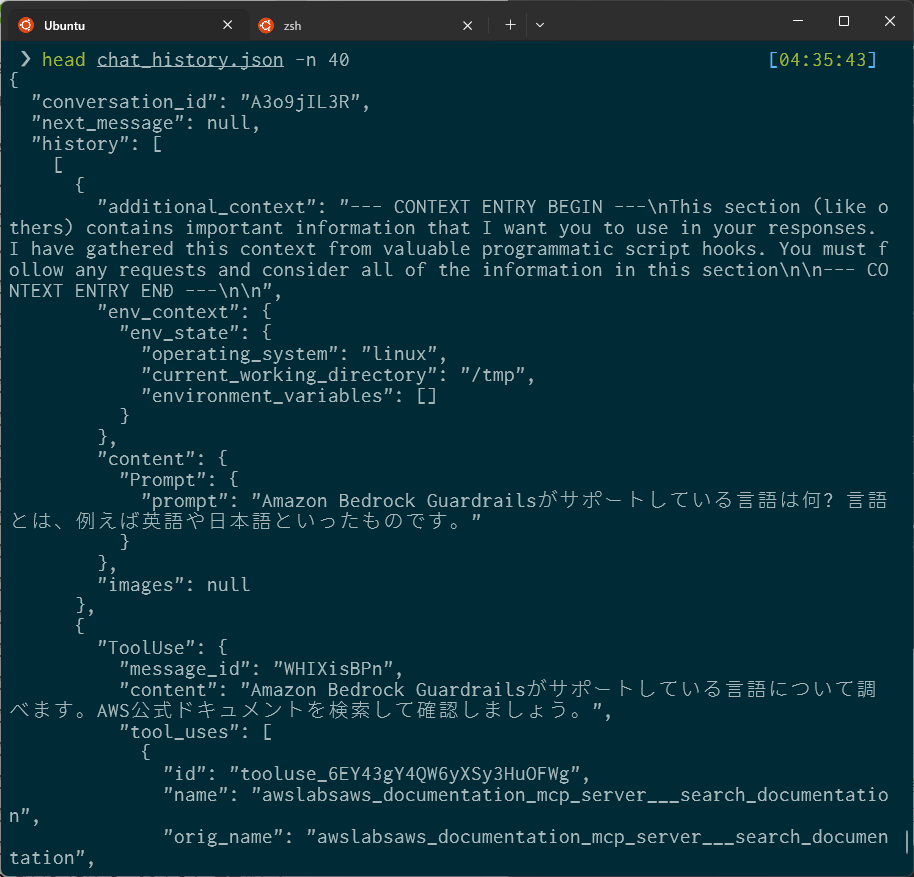Screen dimensions: 914x877
Task: Click the "env_context" key
Action: (168, 312)
